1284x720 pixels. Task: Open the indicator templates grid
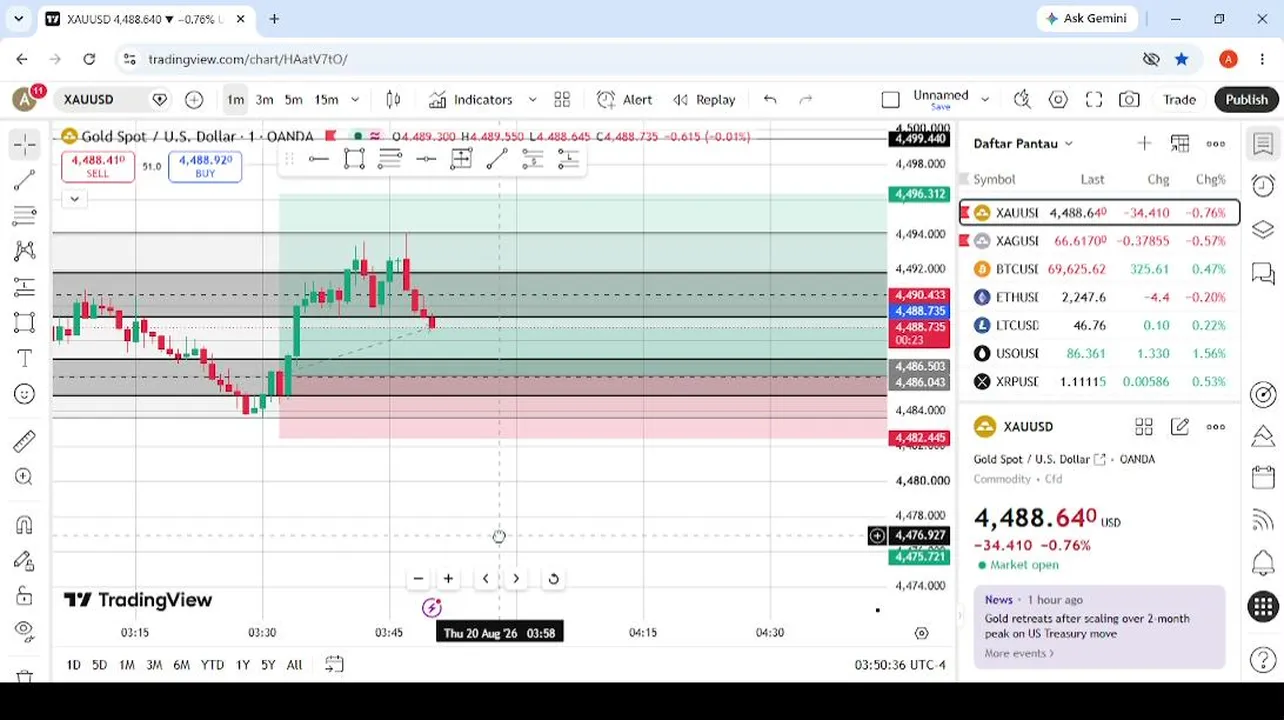pyautogui.click(x=562, y=99)
